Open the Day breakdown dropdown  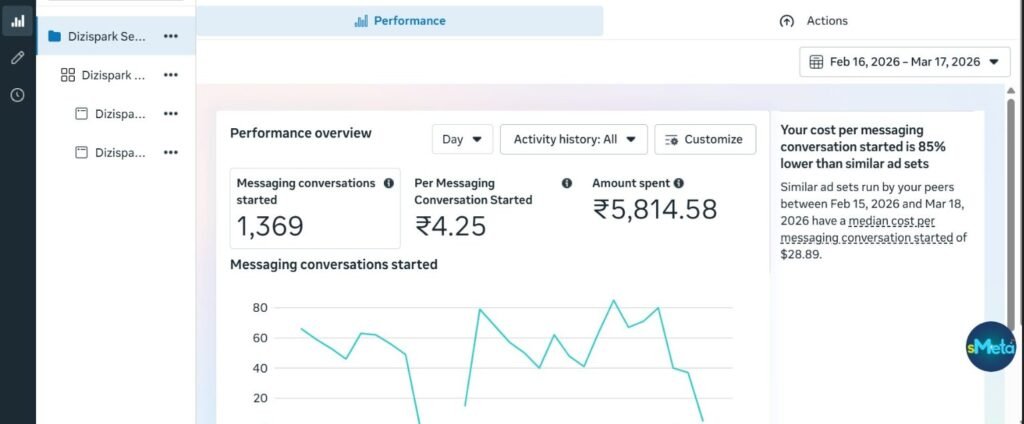coord(462,139)
